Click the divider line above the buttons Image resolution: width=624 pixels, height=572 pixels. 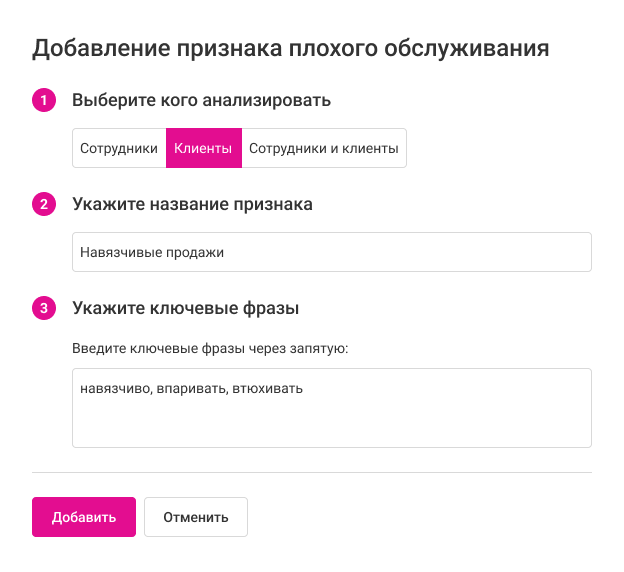(312, 472)
